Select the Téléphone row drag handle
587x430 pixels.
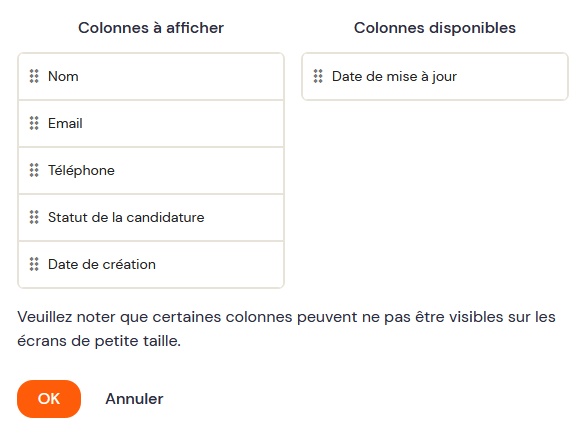[x=34, y=170]
